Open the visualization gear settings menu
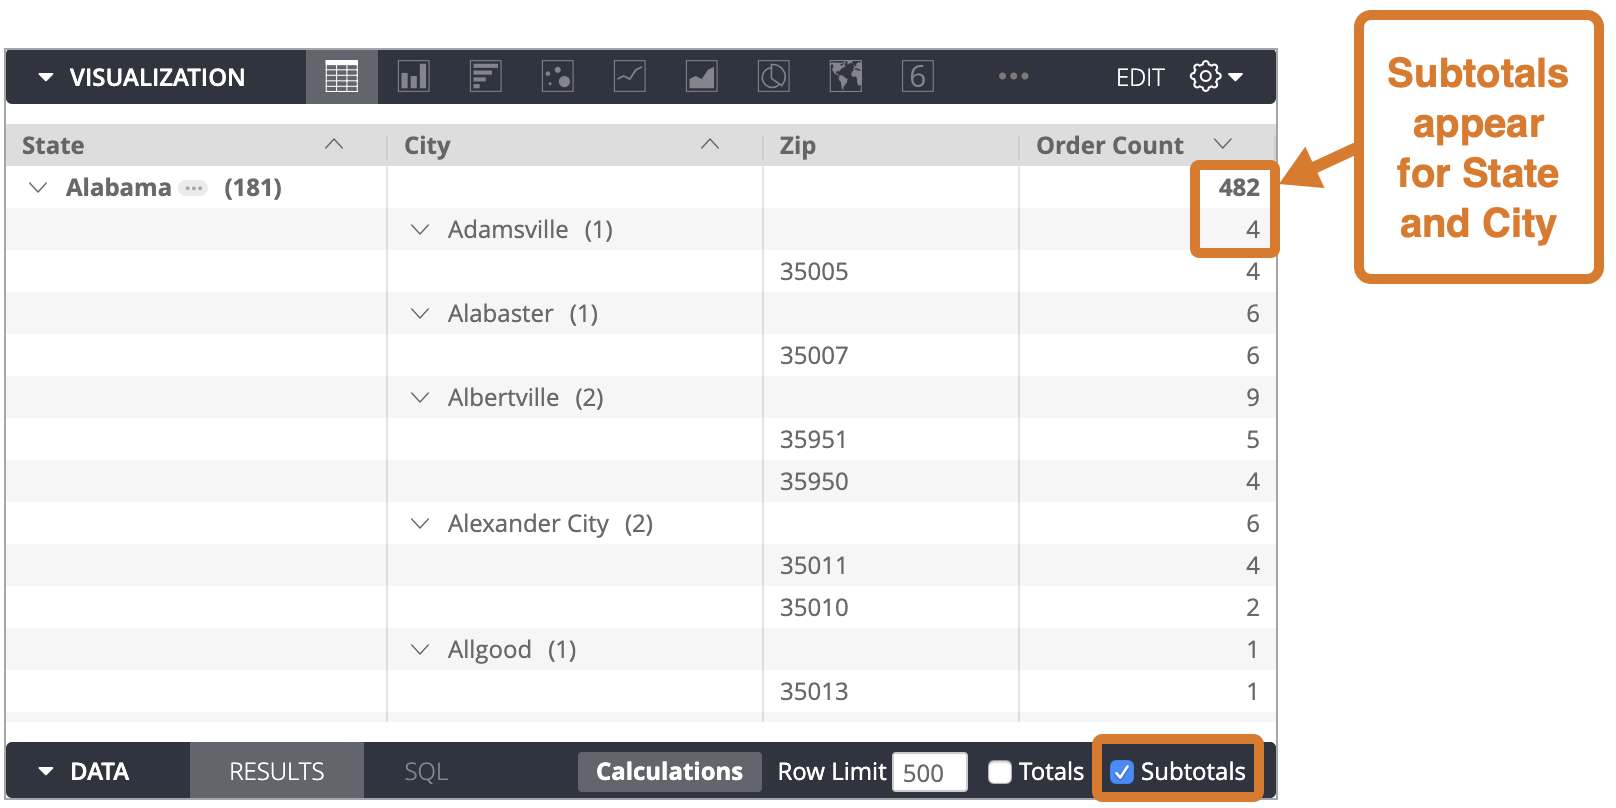Screen dimensions: 1616x808 [1215, 77]
